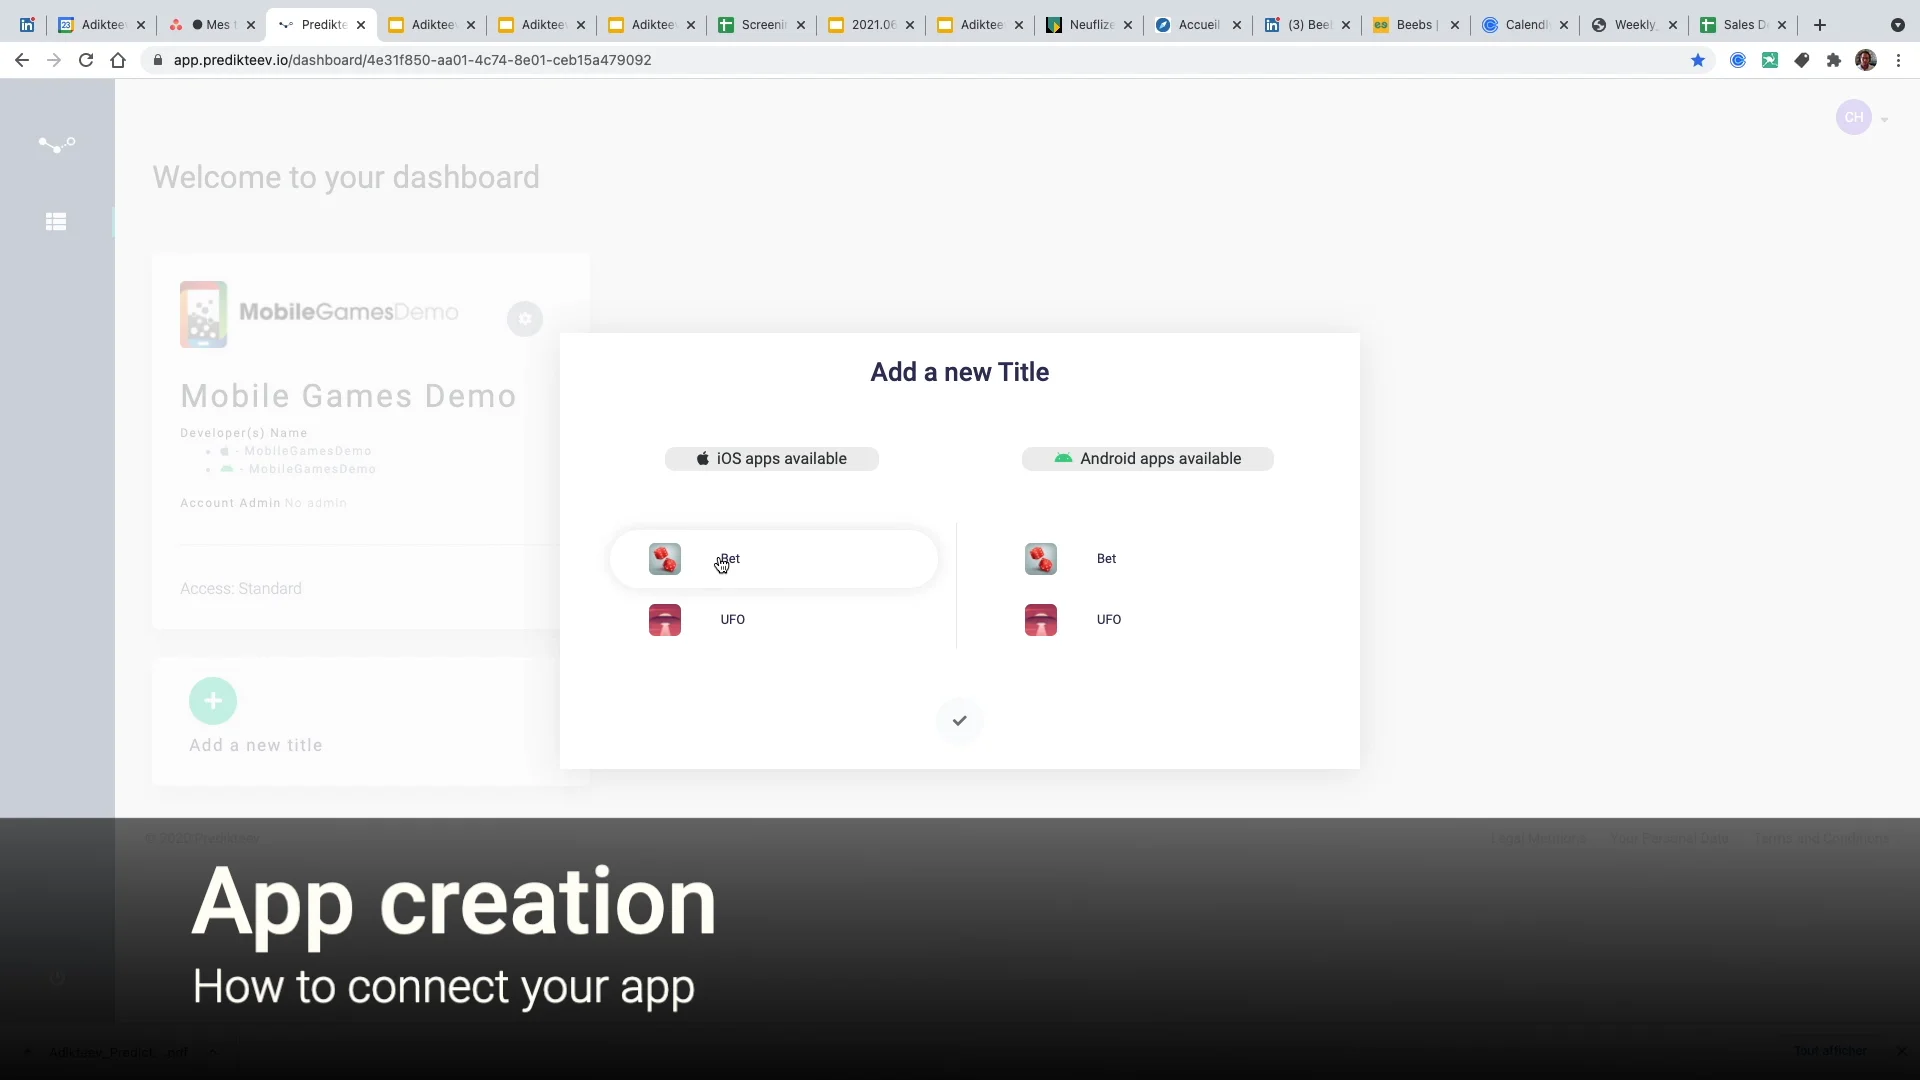Screen dimensions: 1920x1080
Task: Switch to the Screening spreadsheet tab
Action: pyautogui.click(x=762, y=25)
